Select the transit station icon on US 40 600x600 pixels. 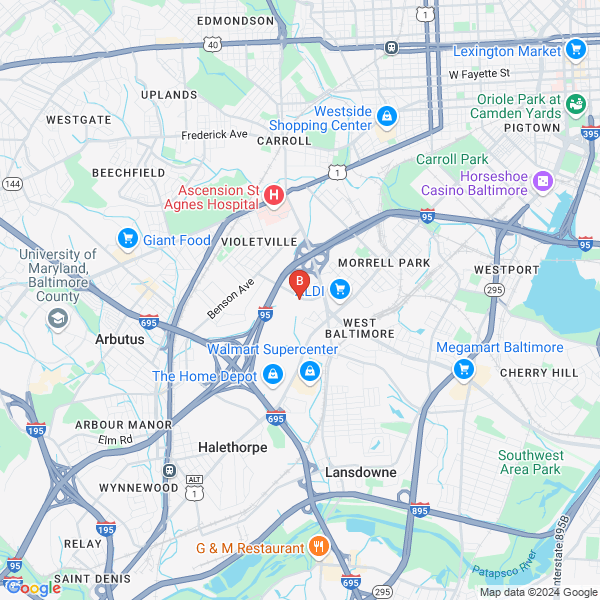[x=391, y=47]
